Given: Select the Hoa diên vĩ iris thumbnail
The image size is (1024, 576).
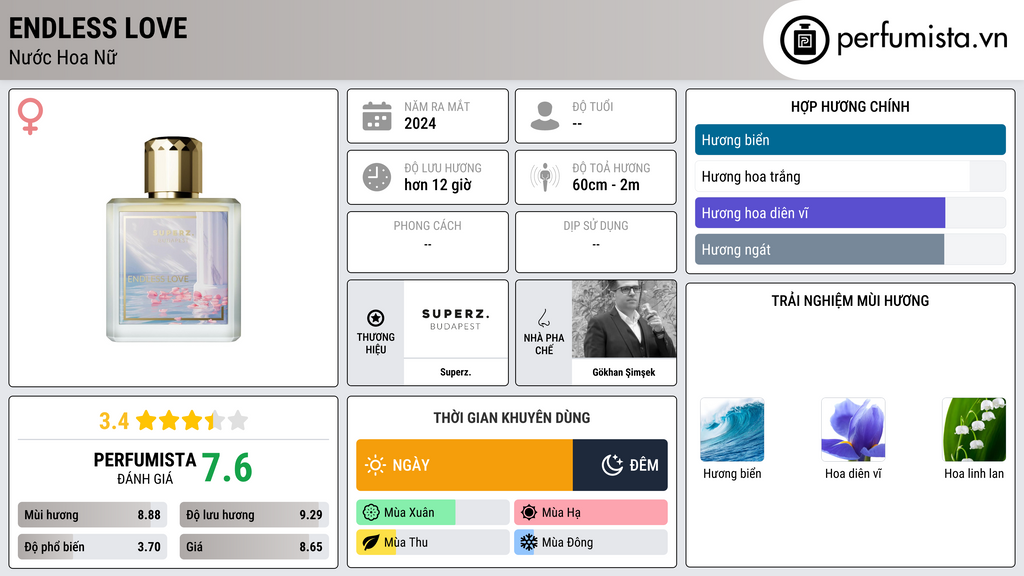Looking at the screenshot, I should tap(853, 430).
